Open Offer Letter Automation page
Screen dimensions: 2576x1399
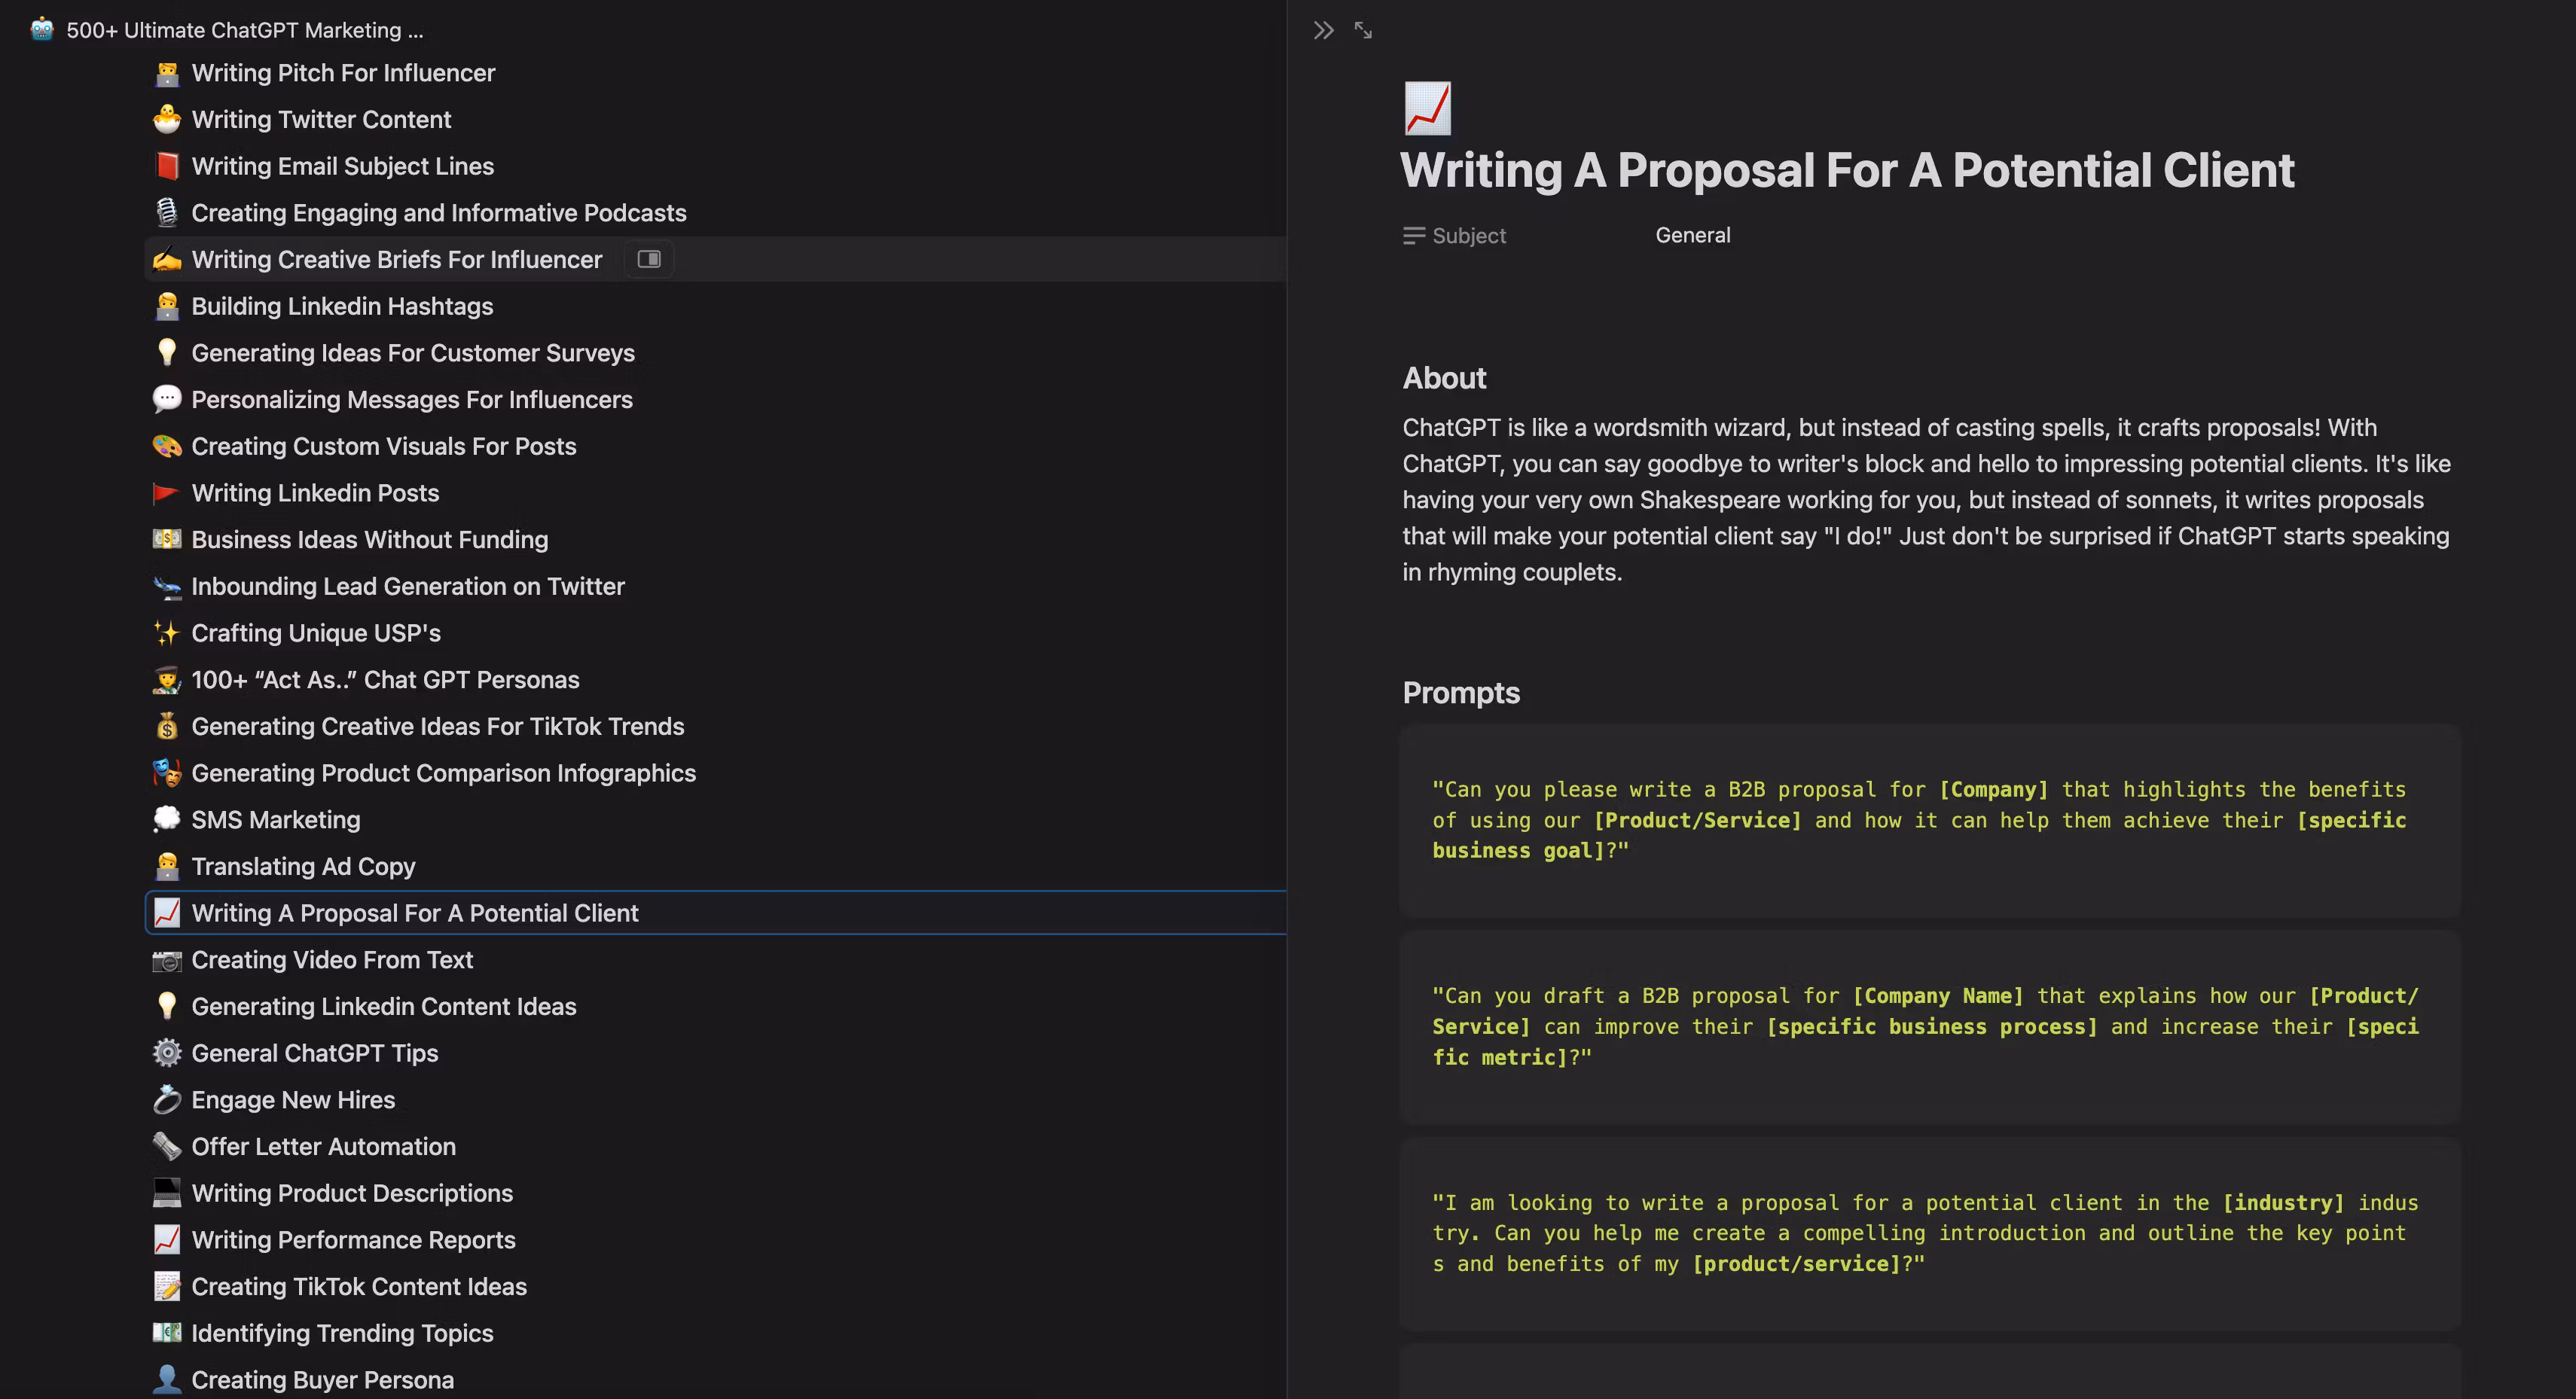(323, 1146)
